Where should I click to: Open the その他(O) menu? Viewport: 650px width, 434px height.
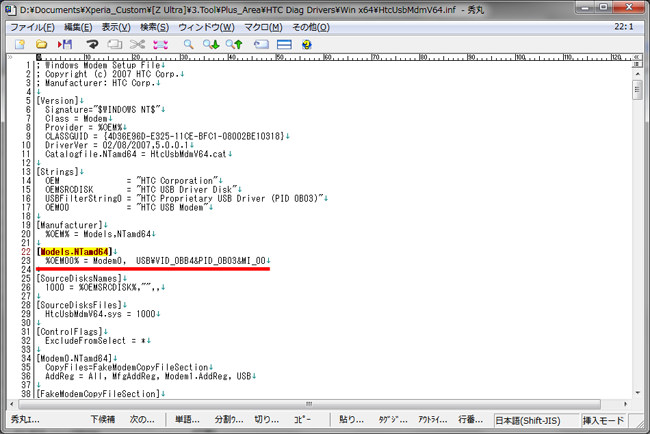tap(311, 27)
